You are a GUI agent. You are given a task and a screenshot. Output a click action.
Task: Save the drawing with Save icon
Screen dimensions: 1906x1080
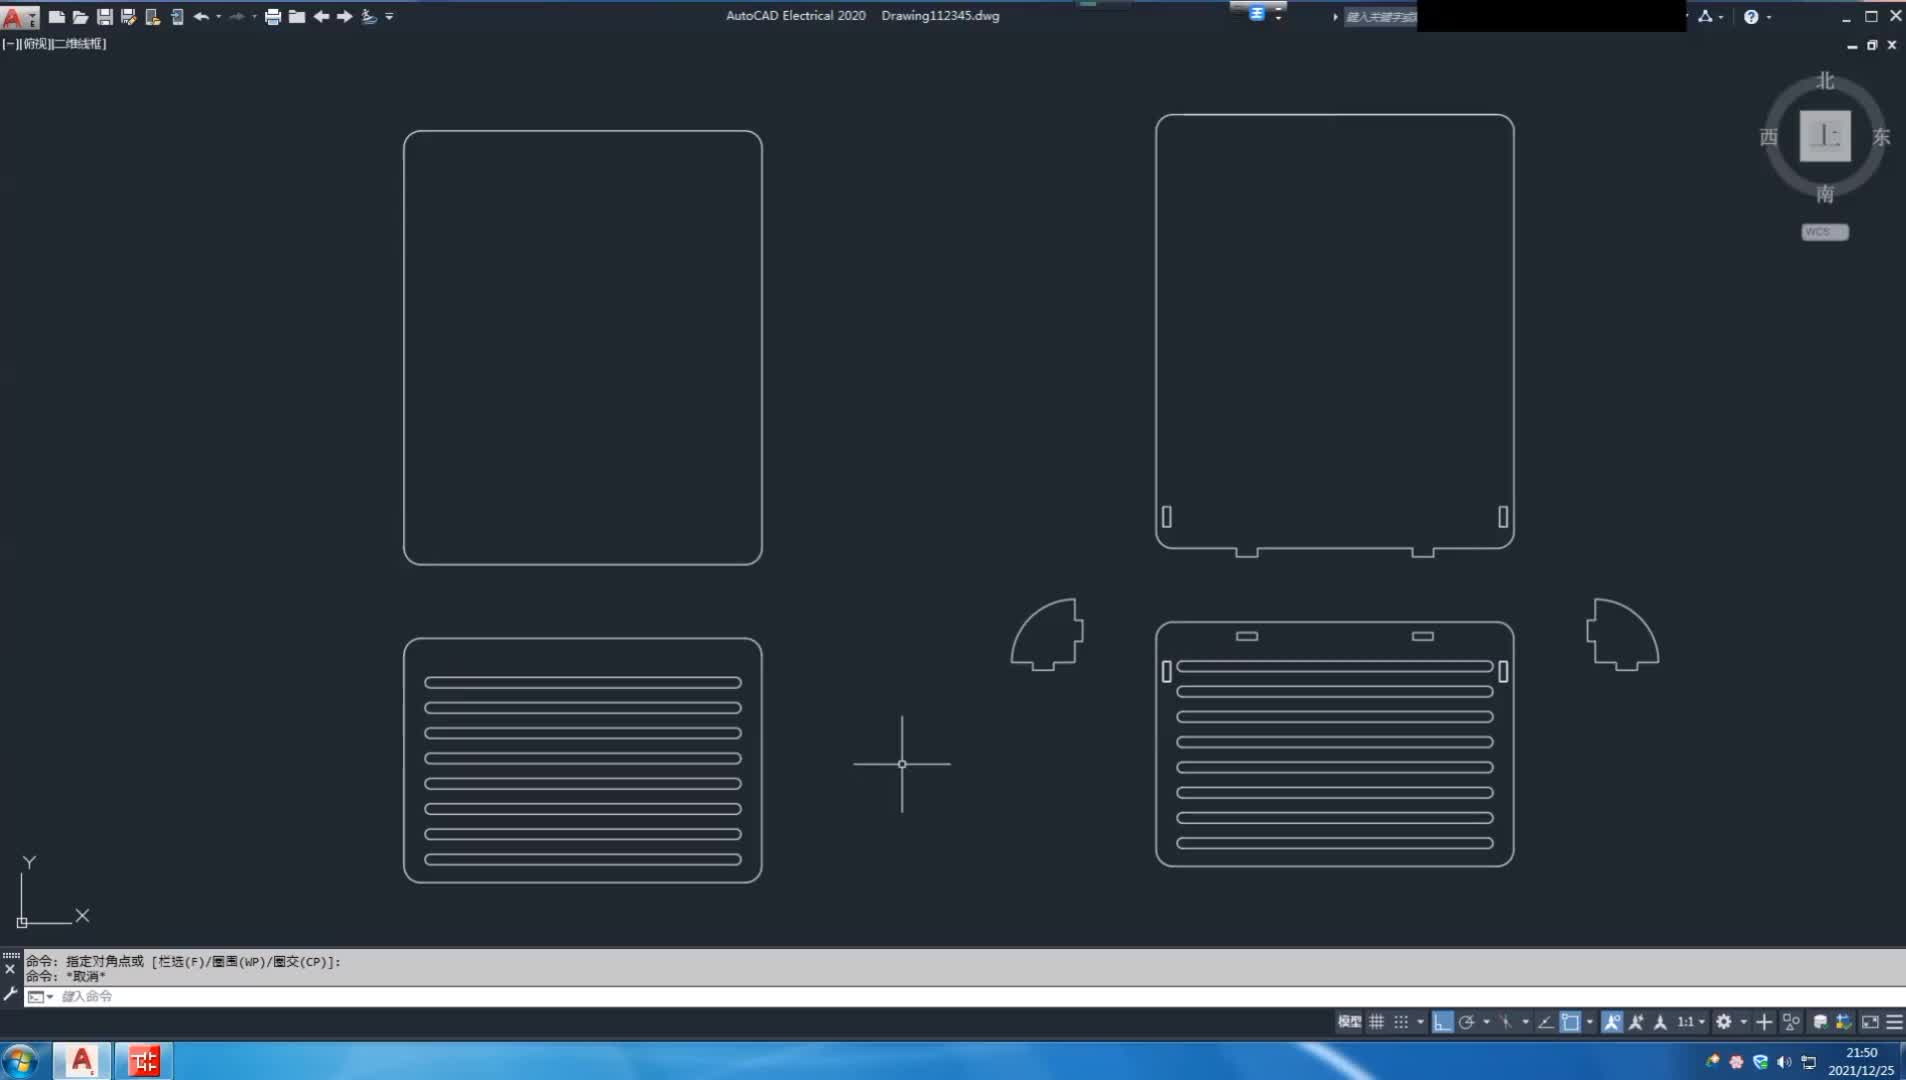(x=104, y=16)
